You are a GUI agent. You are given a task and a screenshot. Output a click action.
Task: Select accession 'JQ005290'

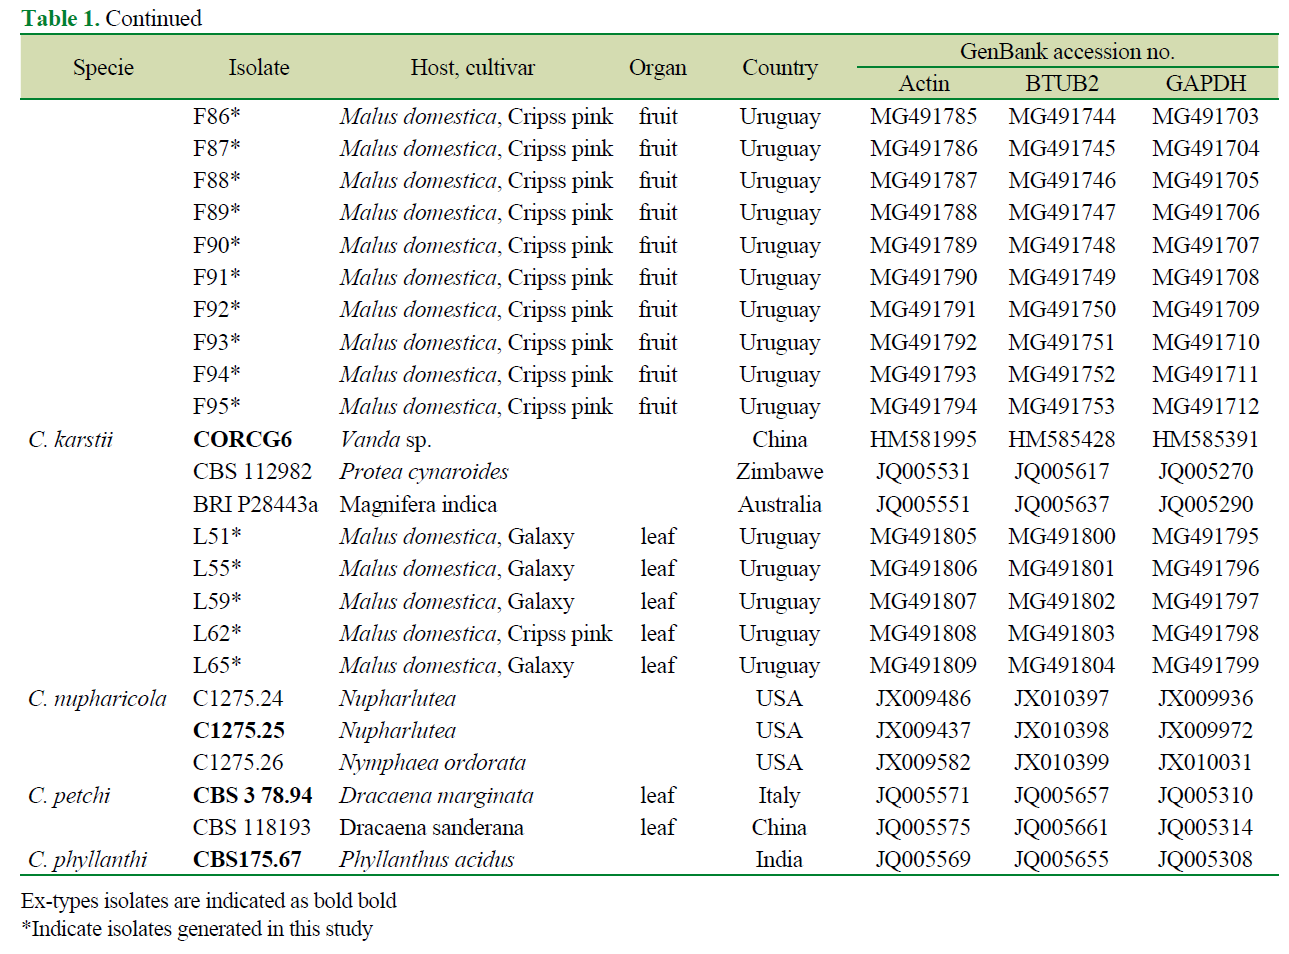pyautogui.click(x=1205, y=504)
